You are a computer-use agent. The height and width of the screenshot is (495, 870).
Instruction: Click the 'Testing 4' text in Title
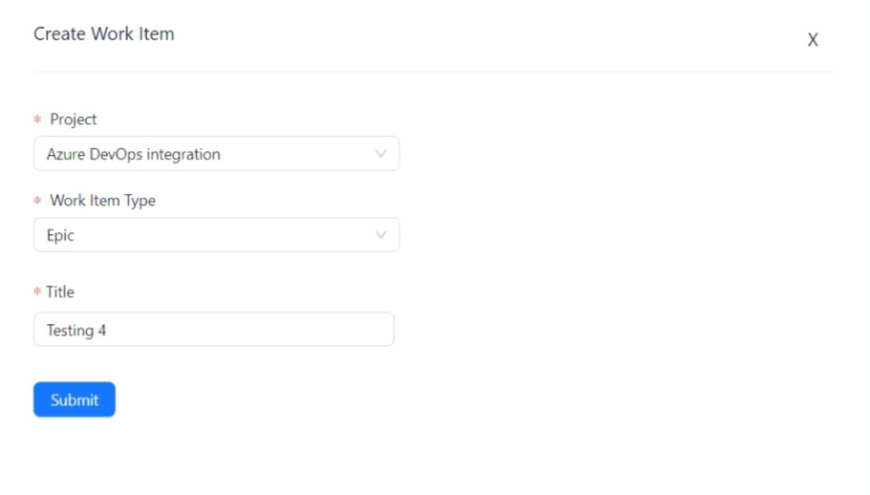76,330
